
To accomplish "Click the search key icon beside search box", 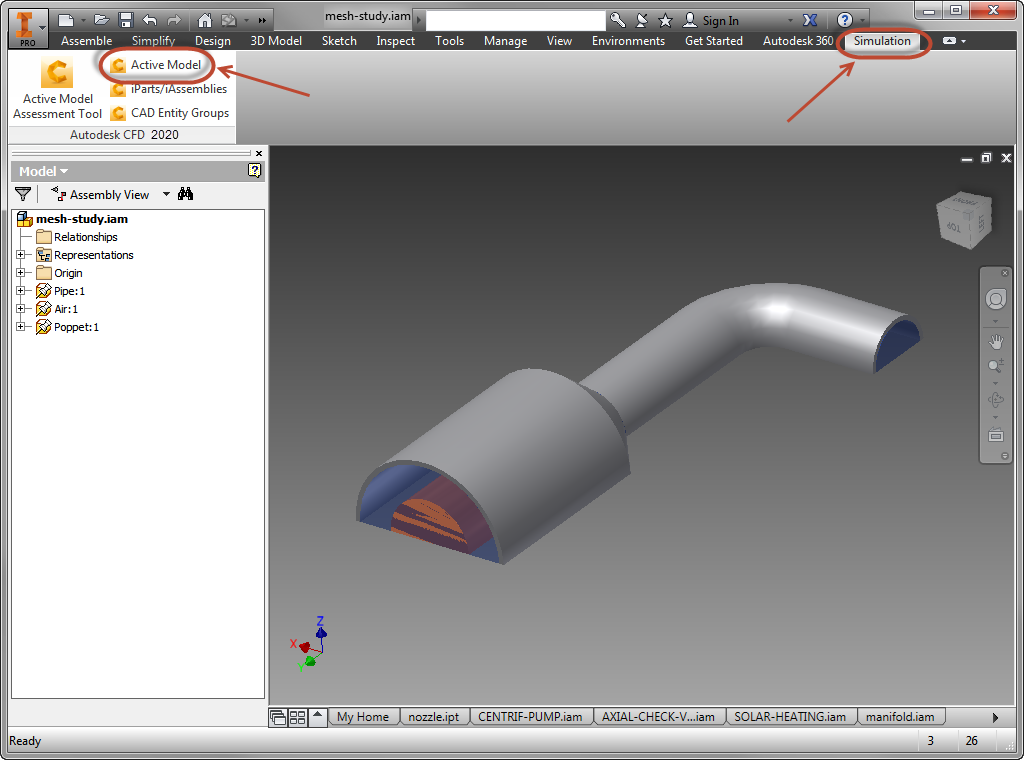I will (617, 20).
